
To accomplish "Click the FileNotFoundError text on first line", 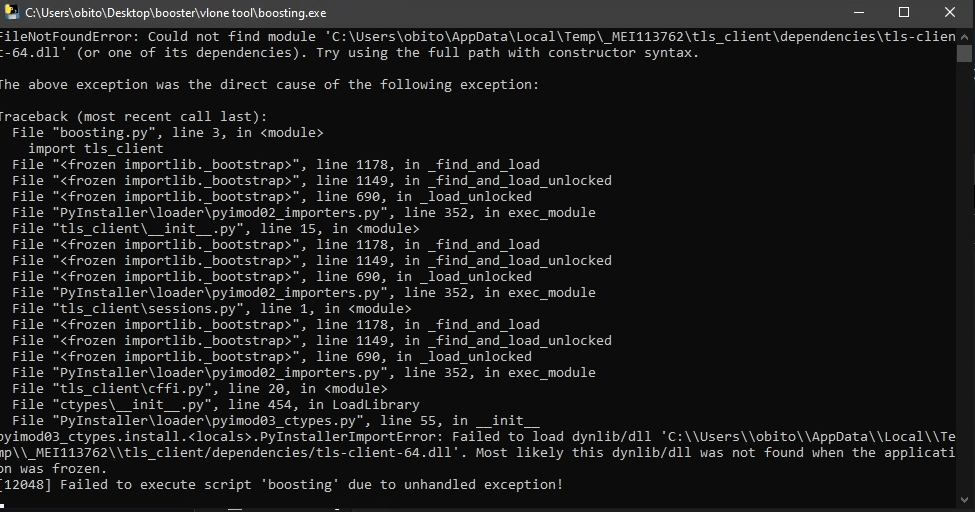I will coord(68,37).
